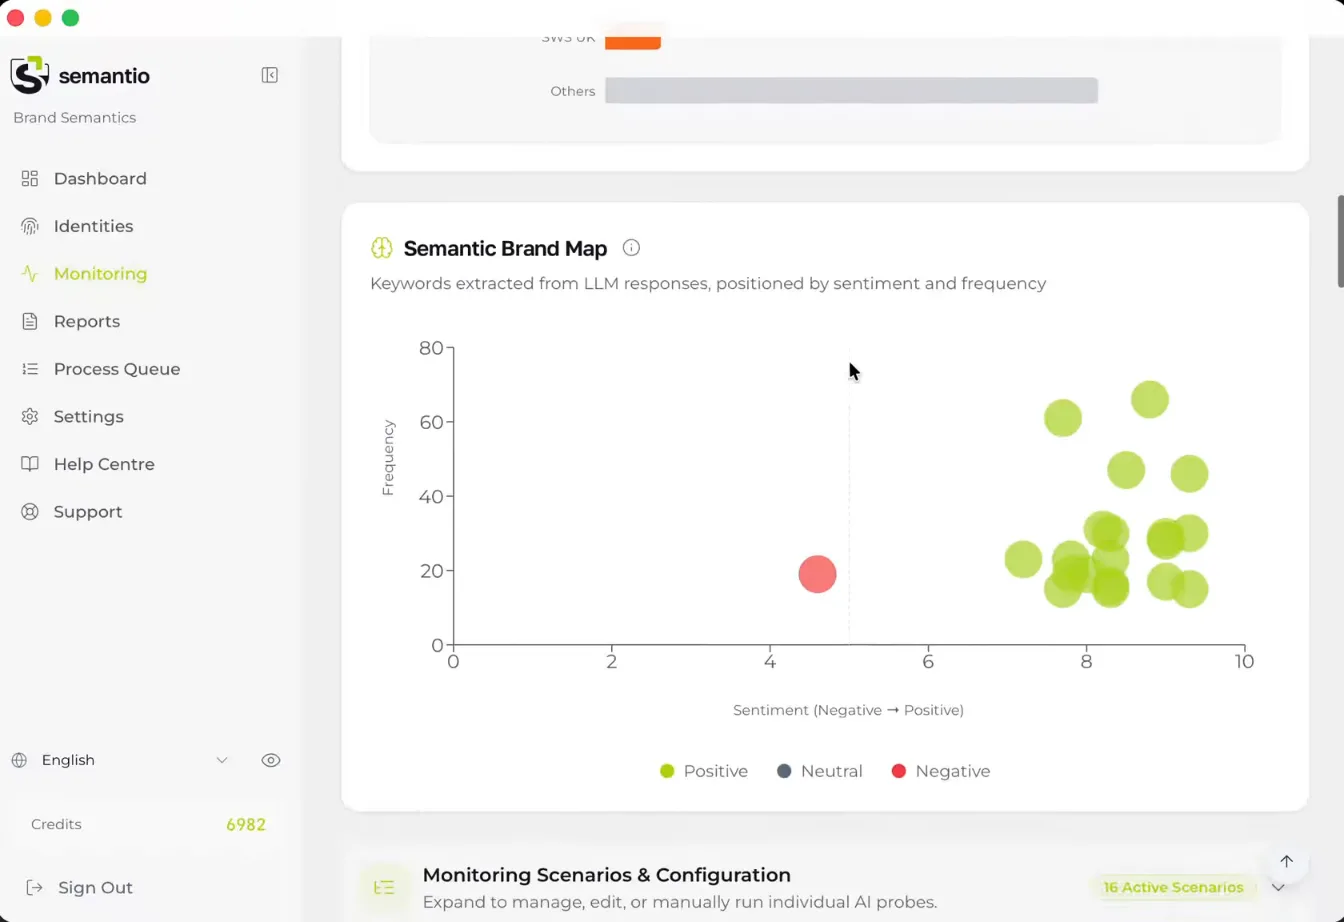Click the semantio logo icon
This screenshot has width=1344, height=922.
click(29, 75)
